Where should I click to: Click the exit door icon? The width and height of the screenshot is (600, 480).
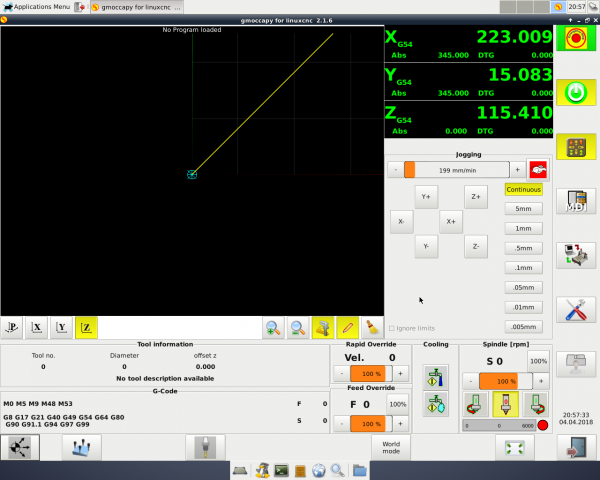click(575, 448)
